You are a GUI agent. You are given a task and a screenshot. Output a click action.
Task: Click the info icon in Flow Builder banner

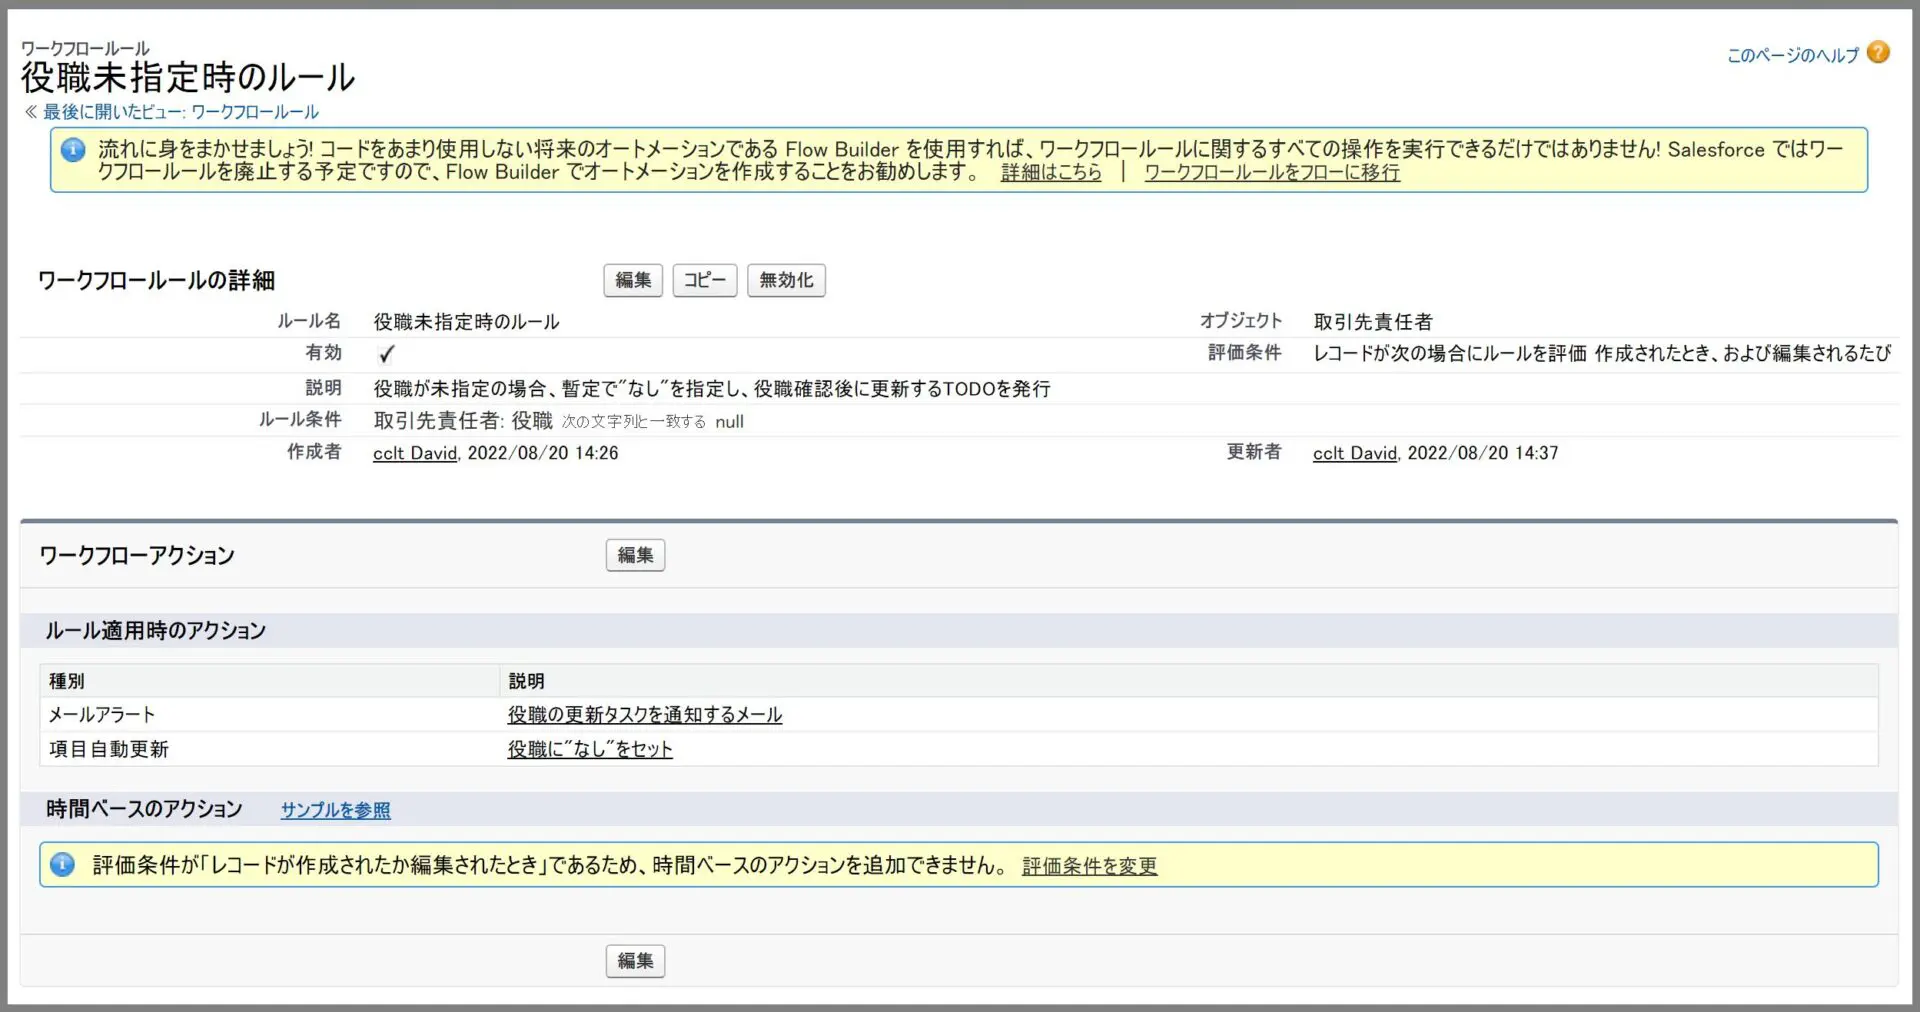coord(73,150)
